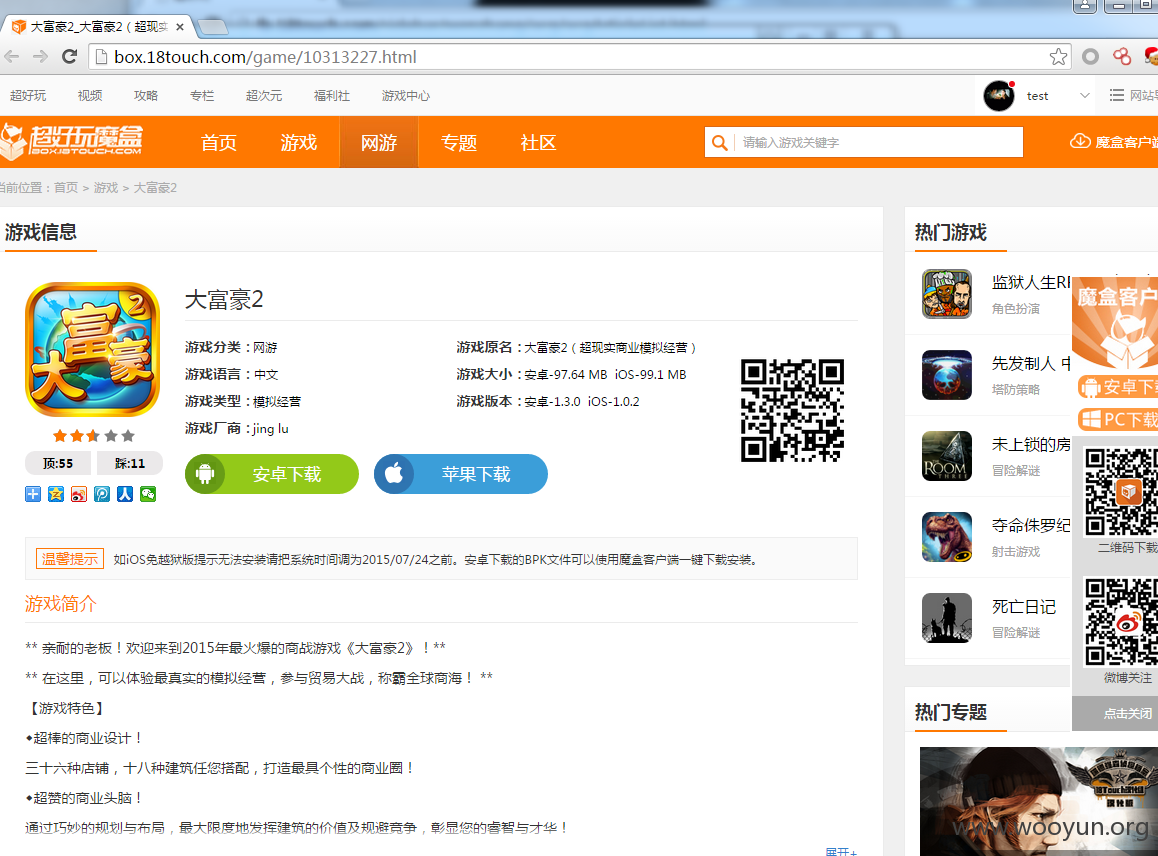The width and height of the screenshot is (1158, 856).
Task: Click the 魔盒客户端 download cloud icon
Action: (x=1080, y=141)
